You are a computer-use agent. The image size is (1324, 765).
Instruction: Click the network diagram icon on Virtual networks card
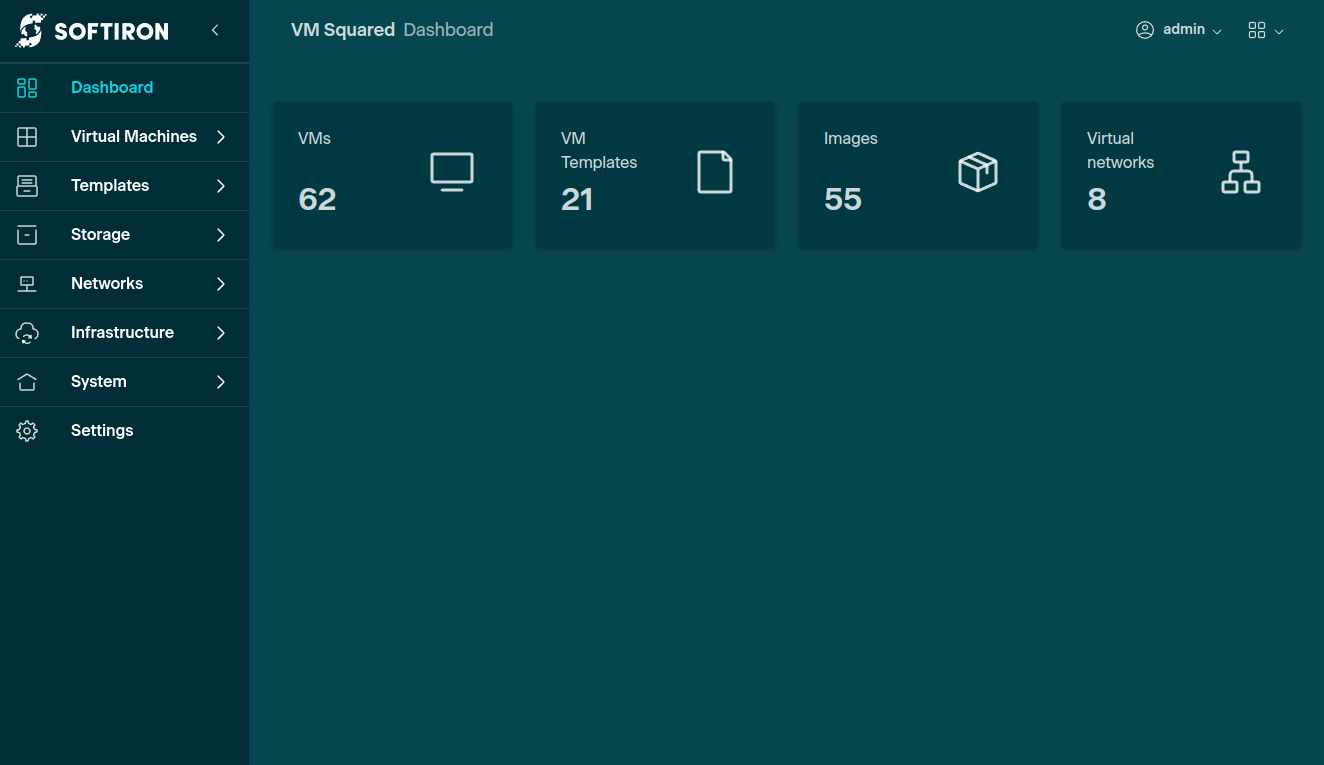click(1240, 172)
